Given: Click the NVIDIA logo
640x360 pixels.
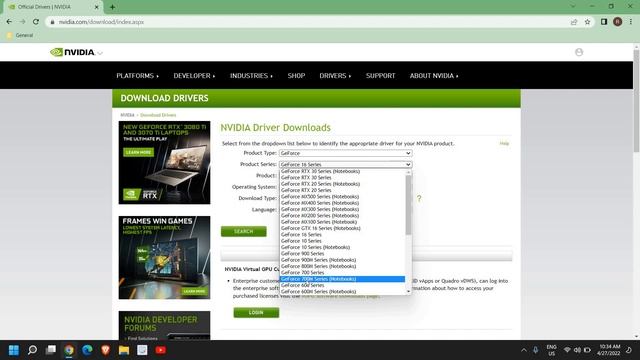Looking at the screenshot, I should pyautogui.click(x=73, y=52).
